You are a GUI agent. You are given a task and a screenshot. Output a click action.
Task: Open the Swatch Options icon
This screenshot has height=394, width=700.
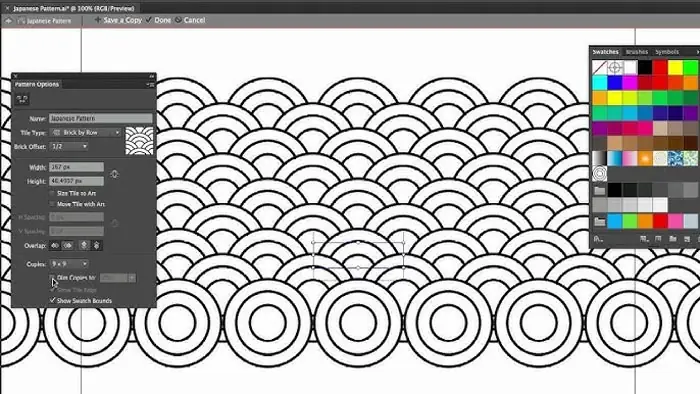[x=658, y=240]
